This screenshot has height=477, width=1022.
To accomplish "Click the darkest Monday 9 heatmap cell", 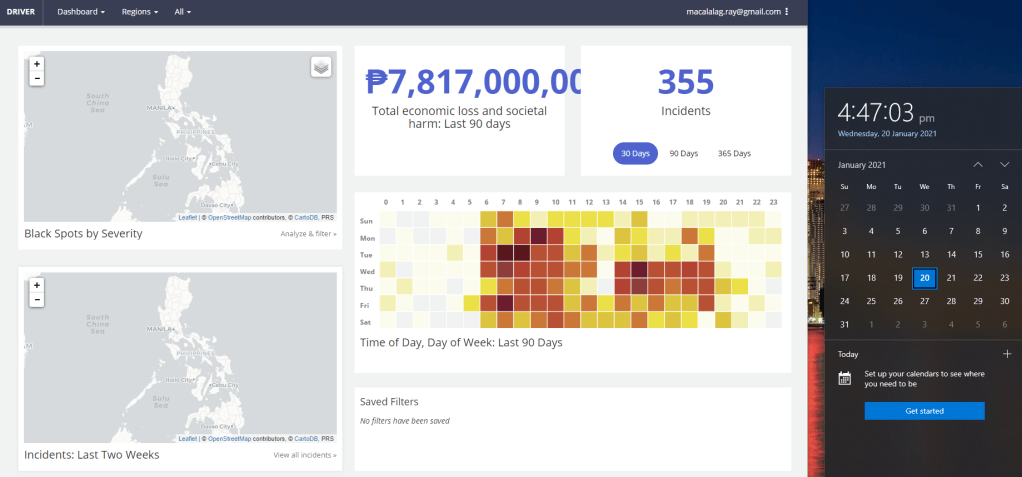I will click(x=539, y=236).
